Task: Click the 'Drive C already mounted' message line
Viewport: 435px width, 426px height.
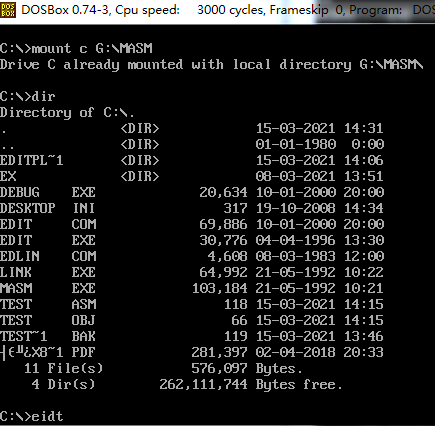Action: (212, 64)
